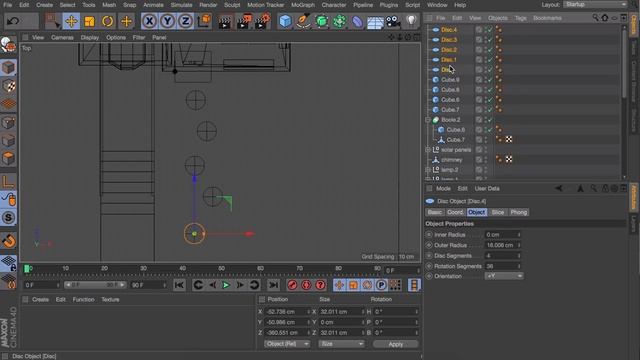Click the Record Active Objects button
The image size is (640, 360).
[x=292, y=285]
